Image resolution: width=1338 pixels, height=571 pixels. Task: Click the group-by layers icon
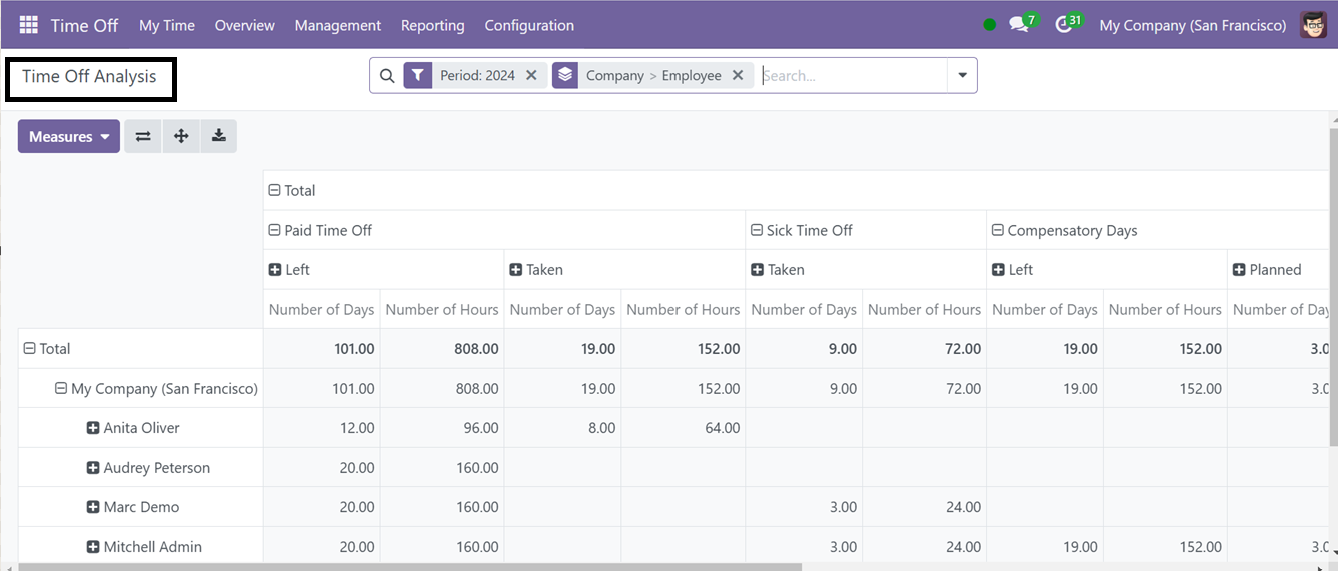click(565, 75)
